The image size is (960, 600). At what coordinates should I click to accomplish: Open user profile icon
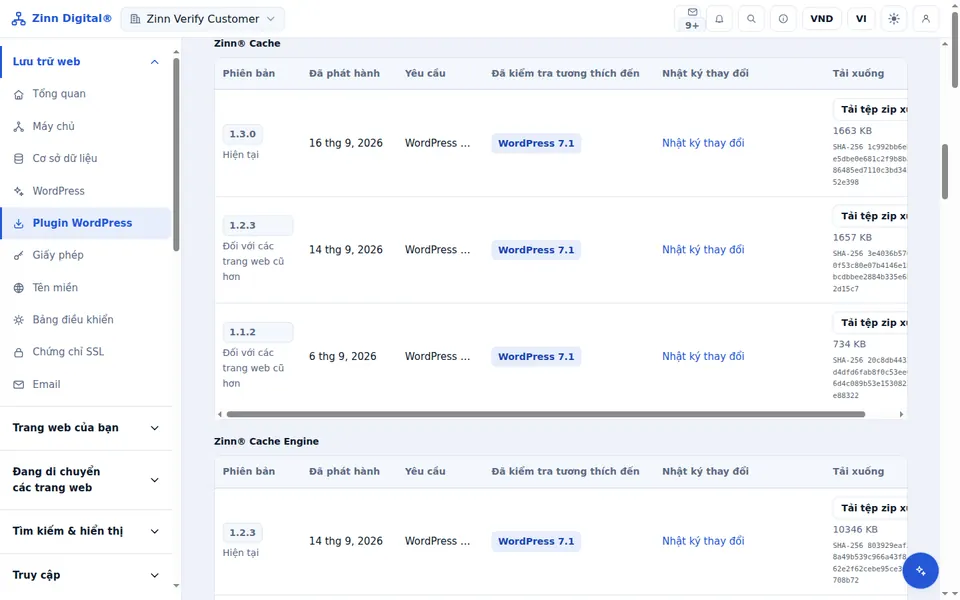point(926,18)
